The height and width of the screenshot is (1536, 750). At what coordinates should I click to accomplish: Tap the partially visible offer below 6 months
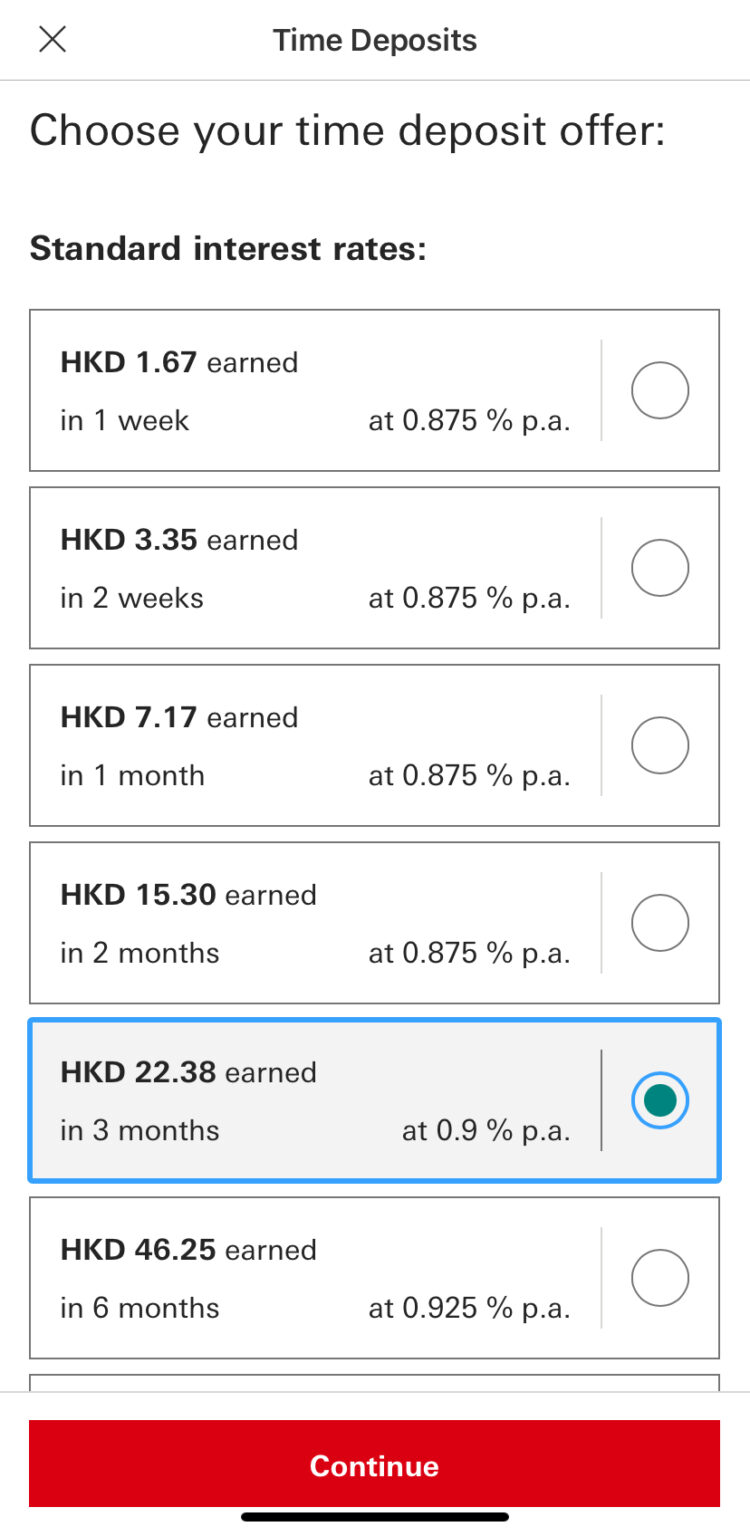click(x=374, y=1382)
